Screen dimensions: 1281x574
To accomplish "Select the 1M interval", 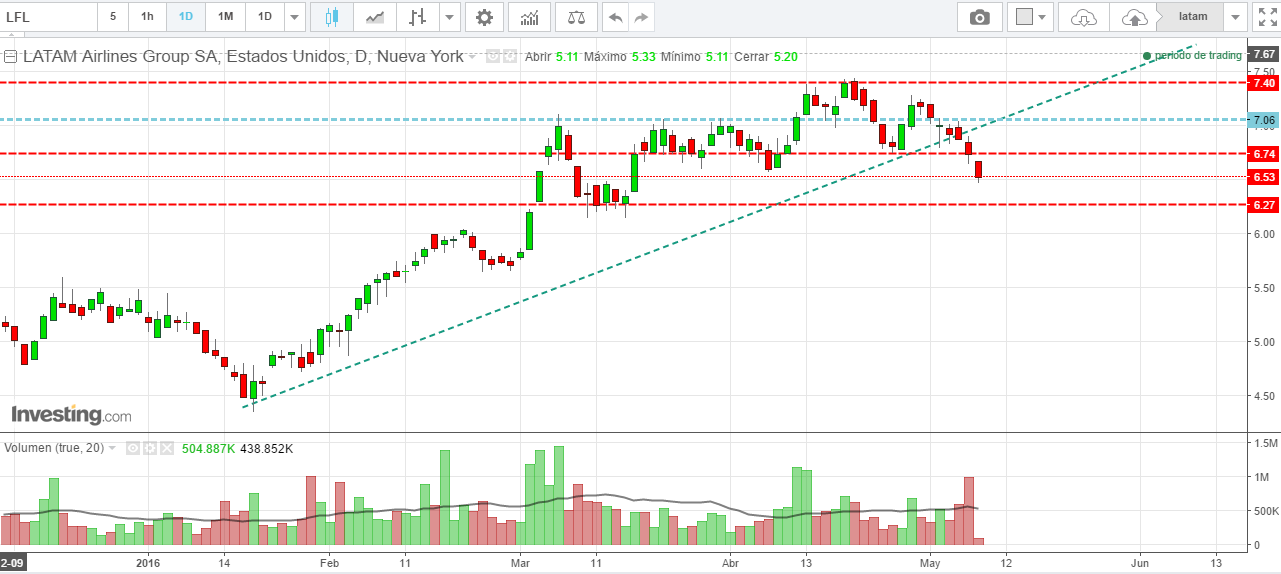I will tap(226, 17).
